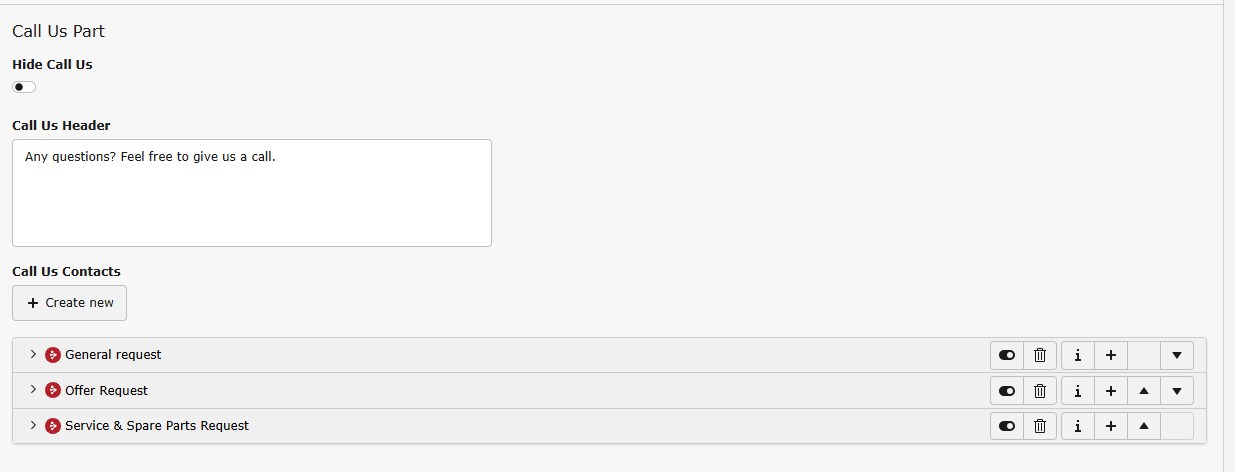Delete the Offer Request contact
1235x472 pixels.
point(1040,391)
